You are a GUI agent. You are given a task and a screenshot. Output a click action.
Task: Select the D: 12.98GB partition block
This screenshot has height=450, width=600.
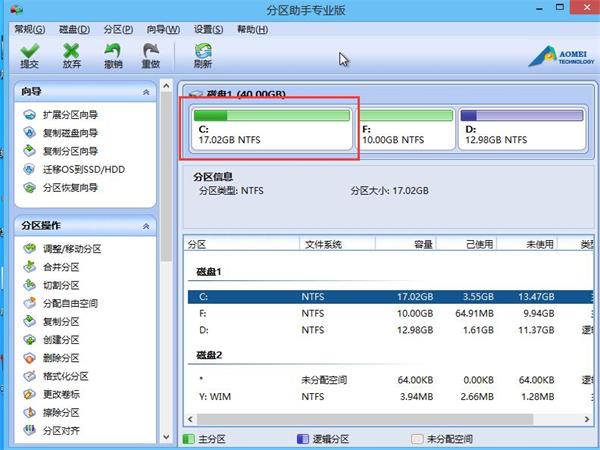pyautogui.click(x=522, y=129)
